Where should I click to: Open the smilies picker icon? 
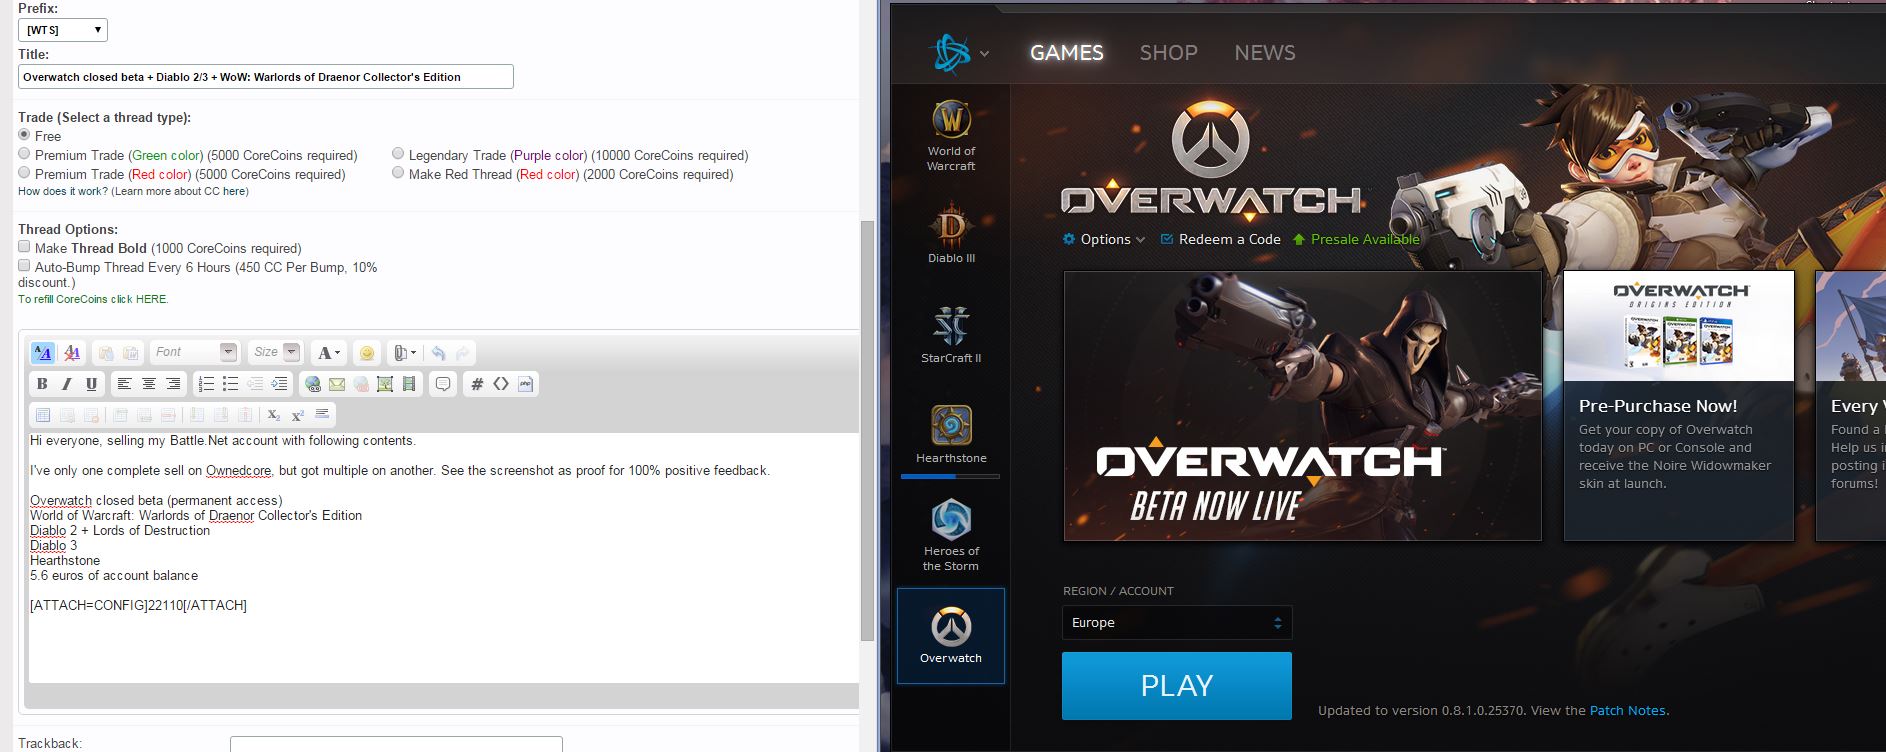(x=367, y=352)
